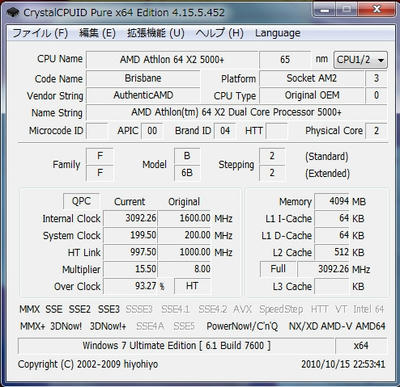Click the greyed SpeedStep feature label
This screenshot has height=387, width=400.
[x=281, y=309]
